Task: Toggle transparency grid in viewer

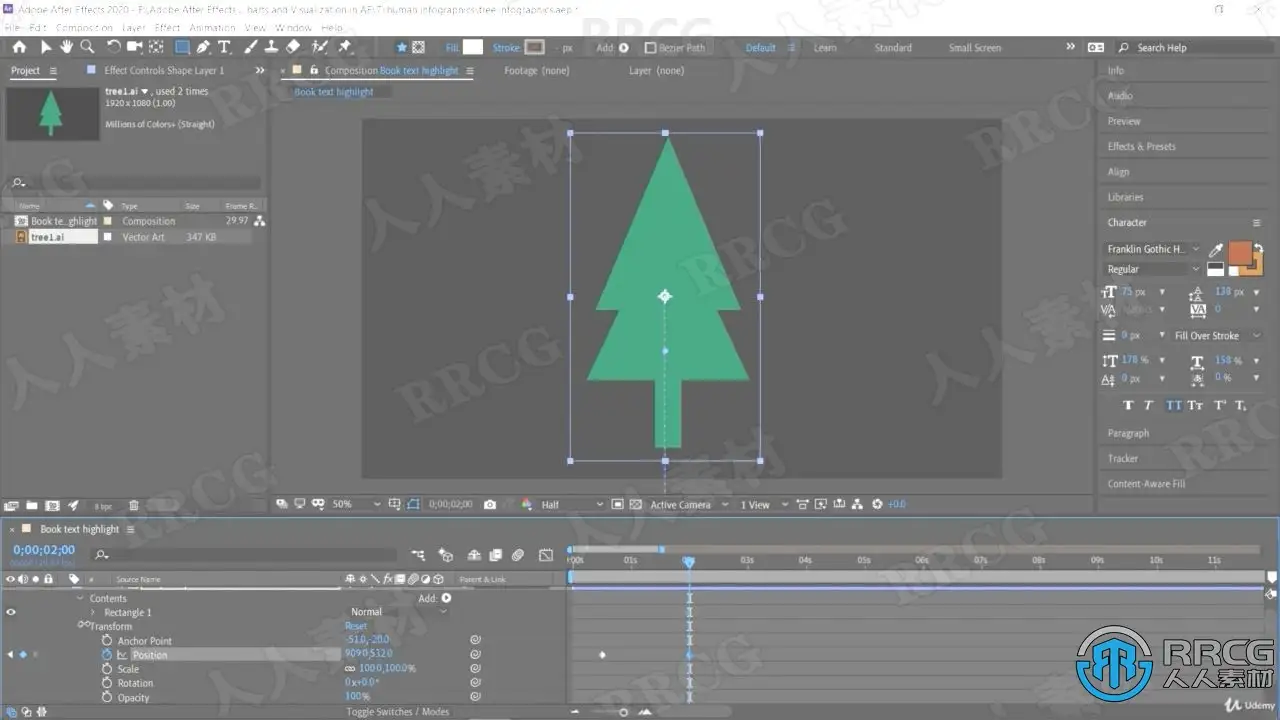Action: click(x=636, y=505)
